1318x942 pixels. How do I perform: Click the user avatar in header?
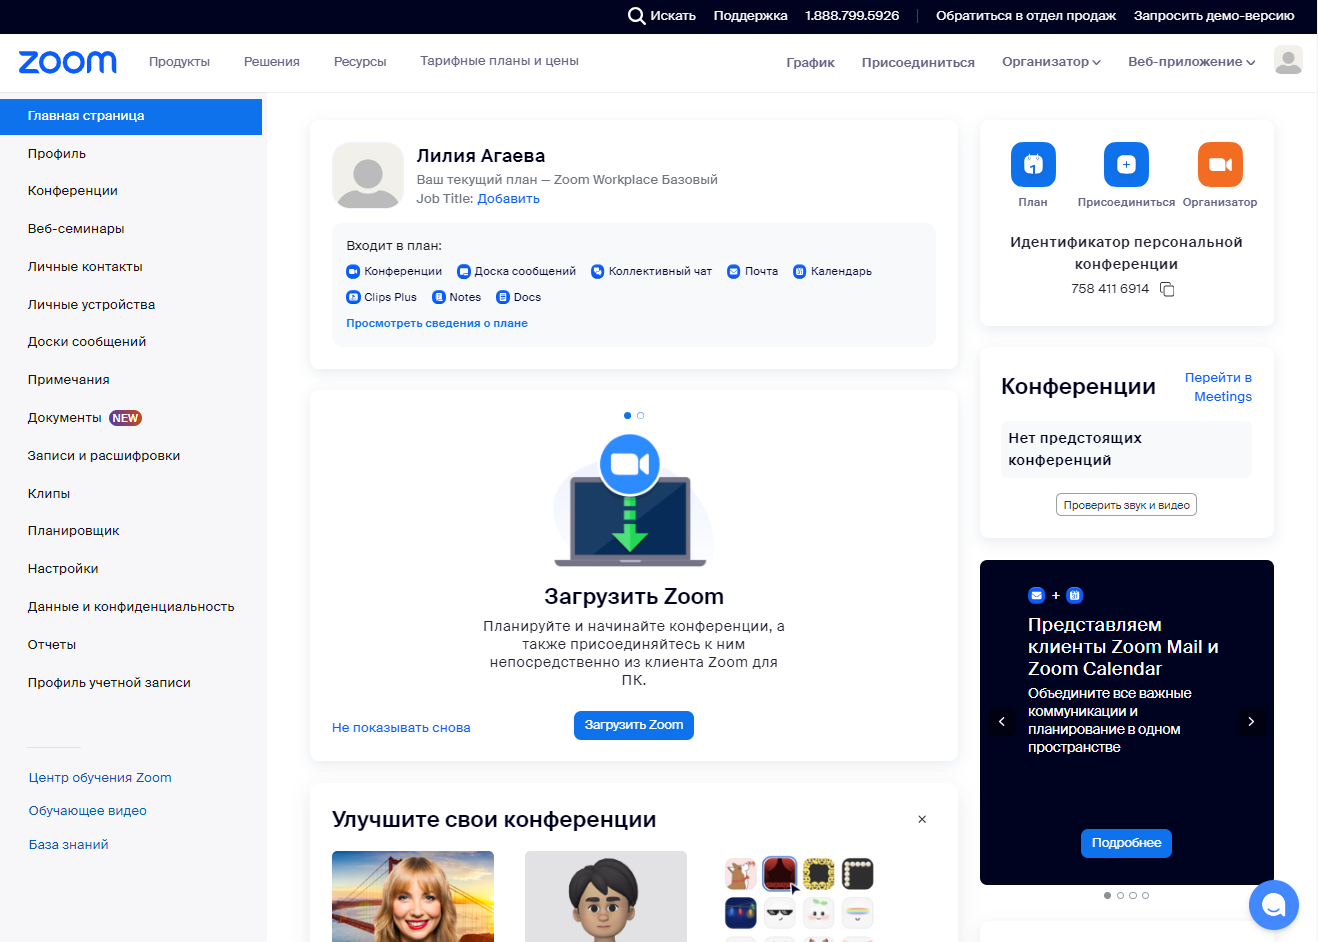[1288, 60]
